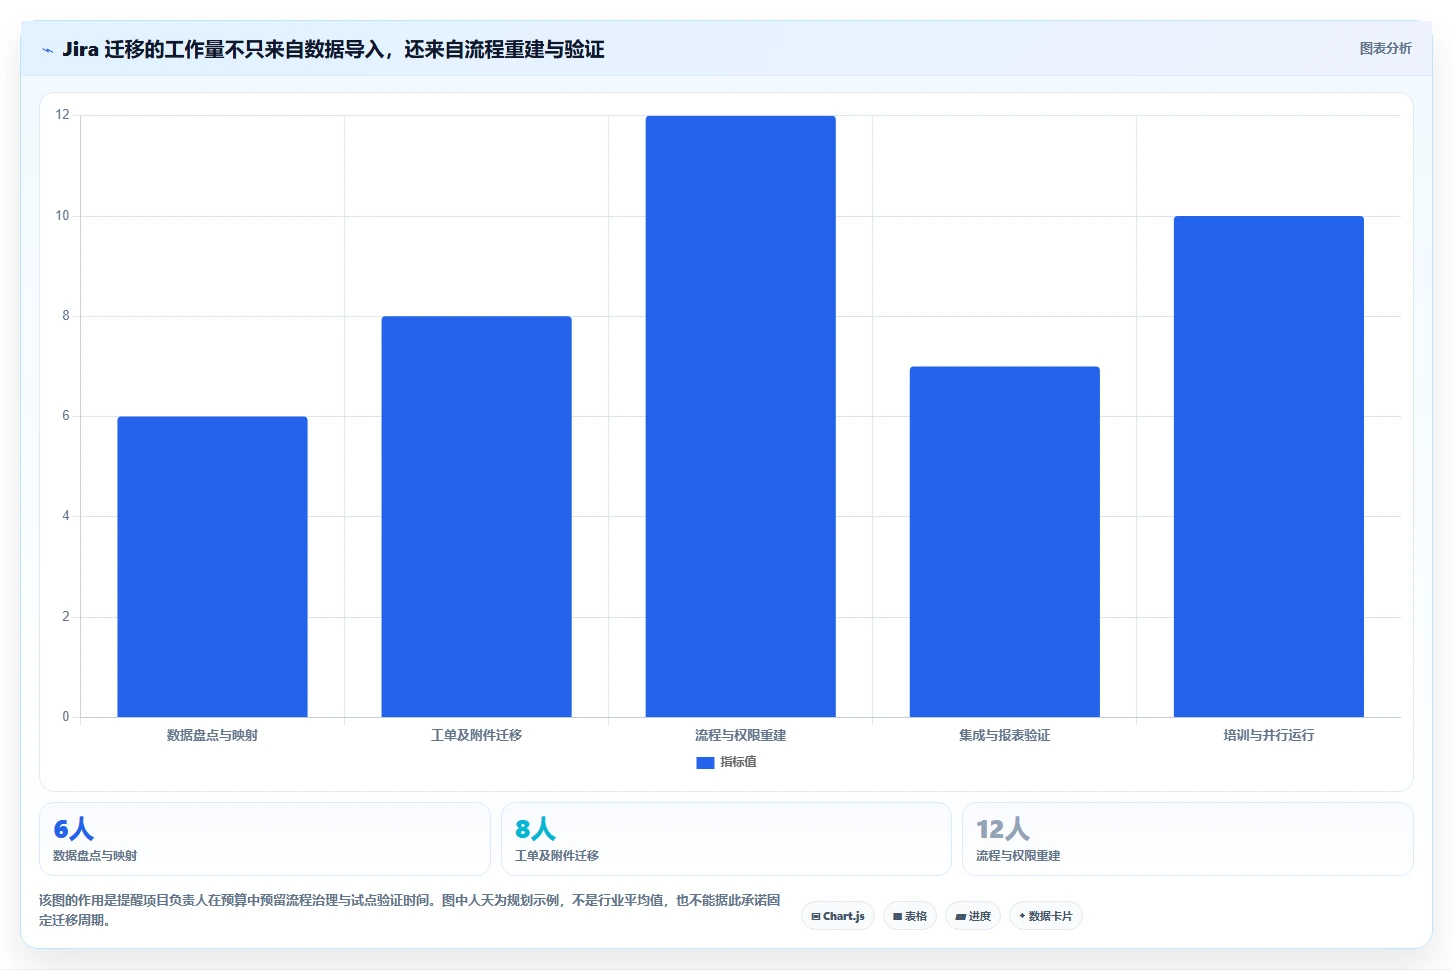Click the 指标值 legend text

coord(738,762)
